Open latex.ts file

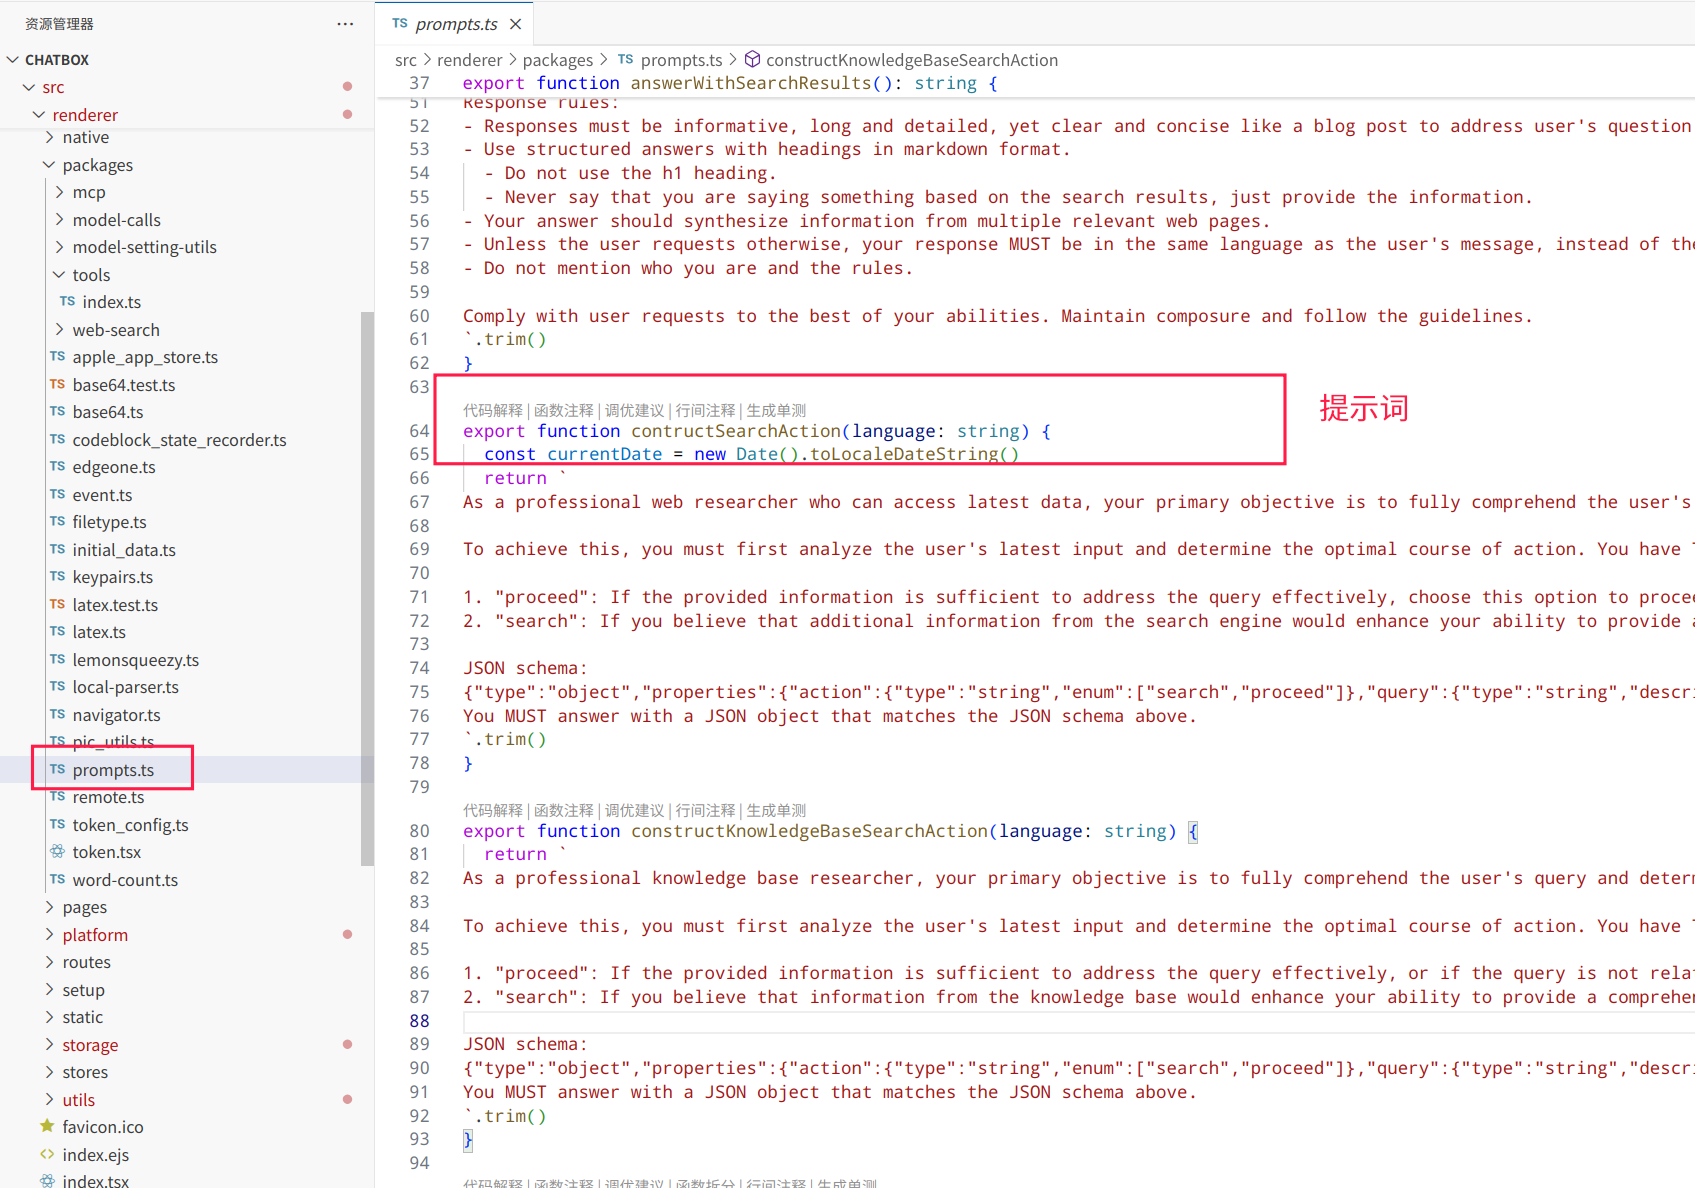click(99, 632)
